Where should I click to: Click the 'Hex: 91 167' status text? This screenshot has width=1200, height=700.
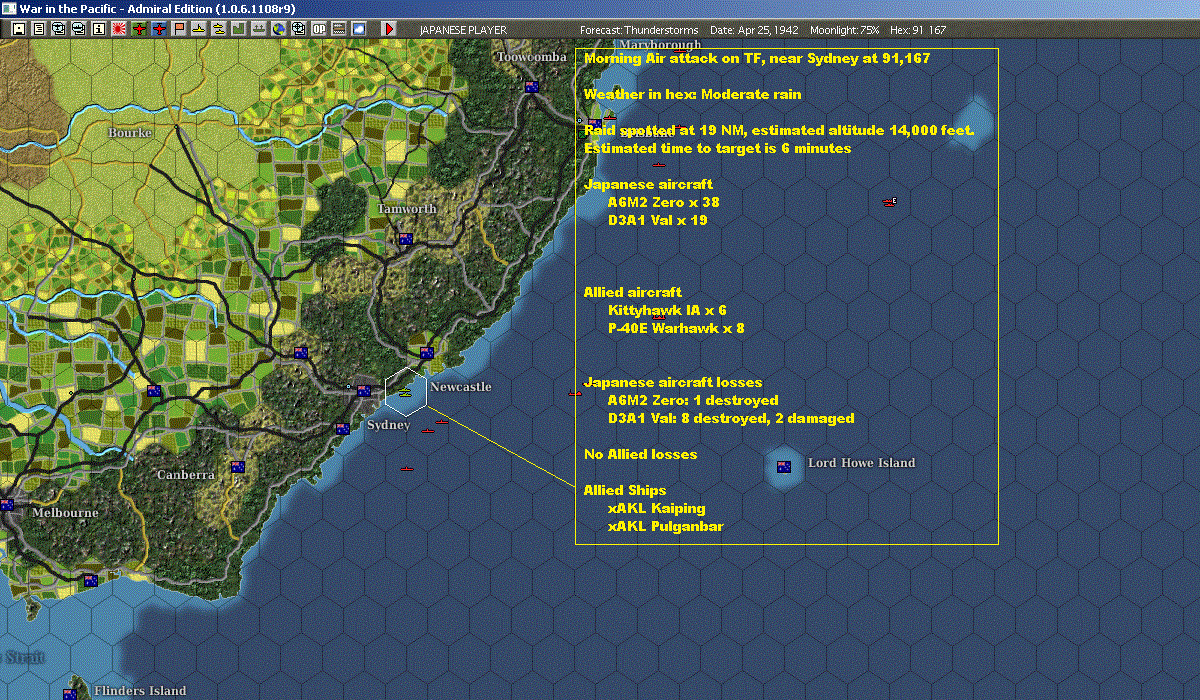click(x=917, y=30)
